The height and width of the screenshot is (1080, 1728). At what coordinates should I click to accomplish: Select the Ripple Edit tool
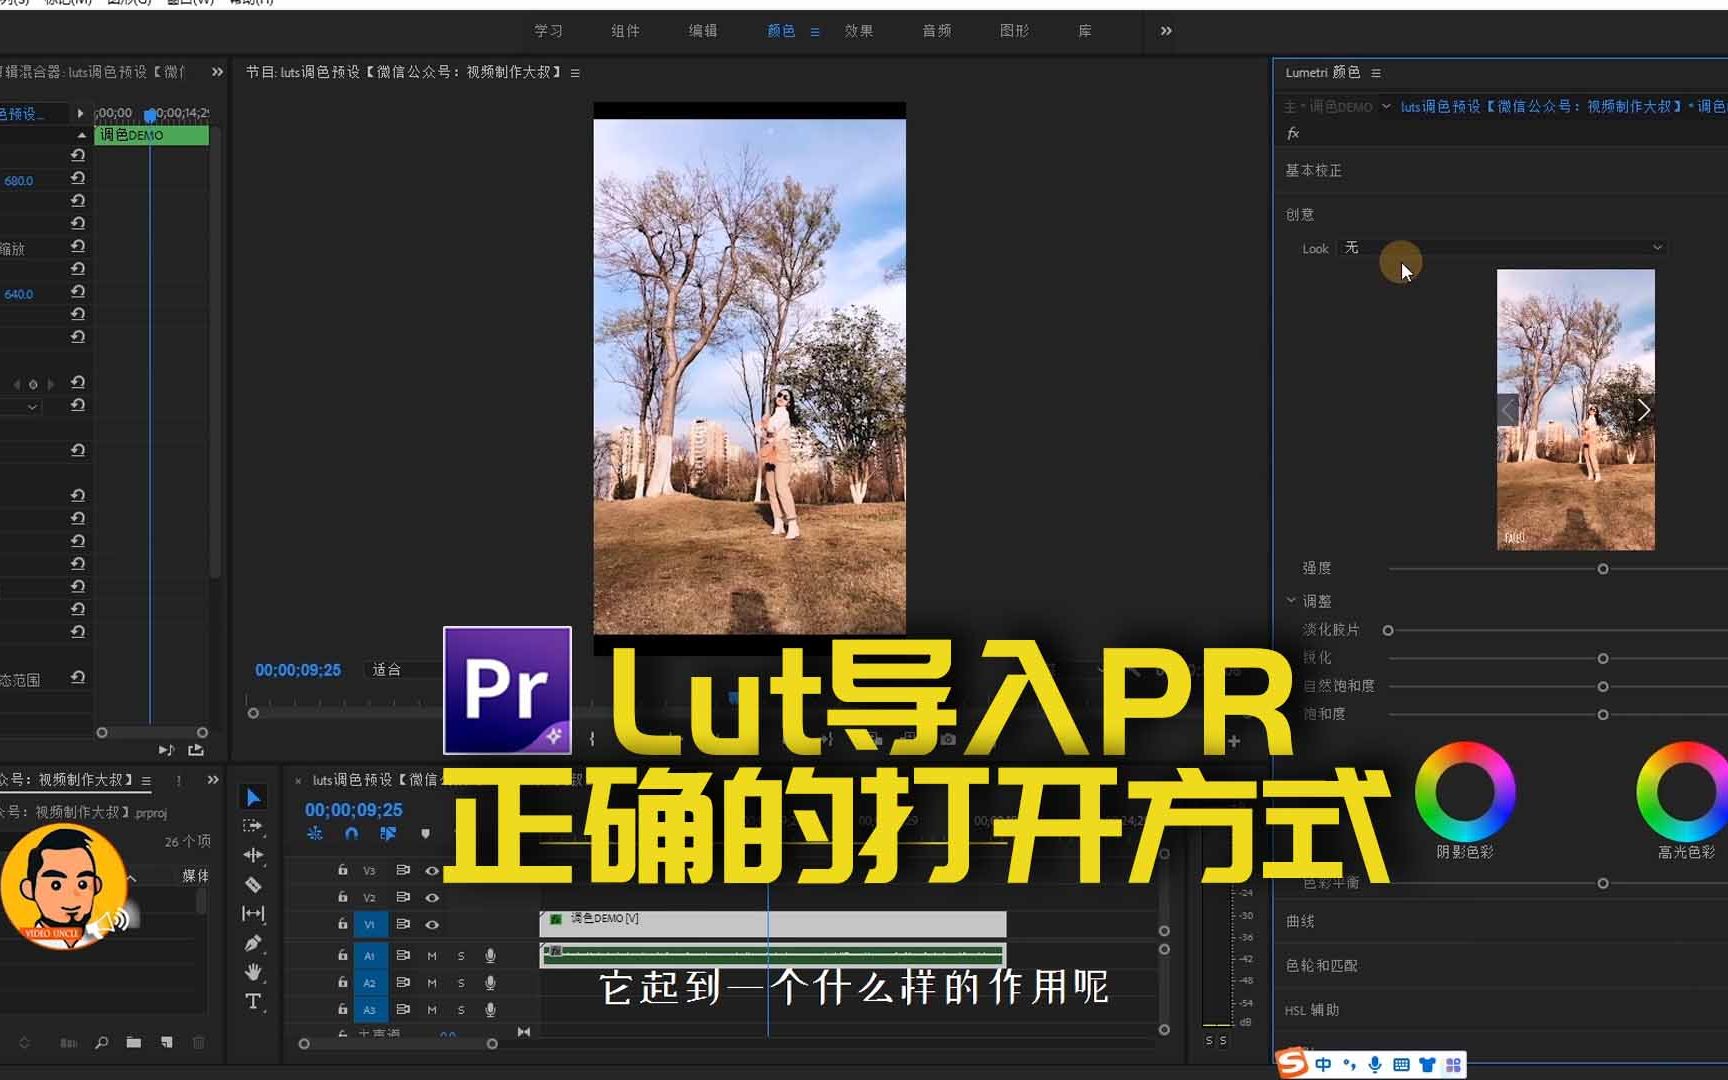pyautogui.click(x=253, y=855)
